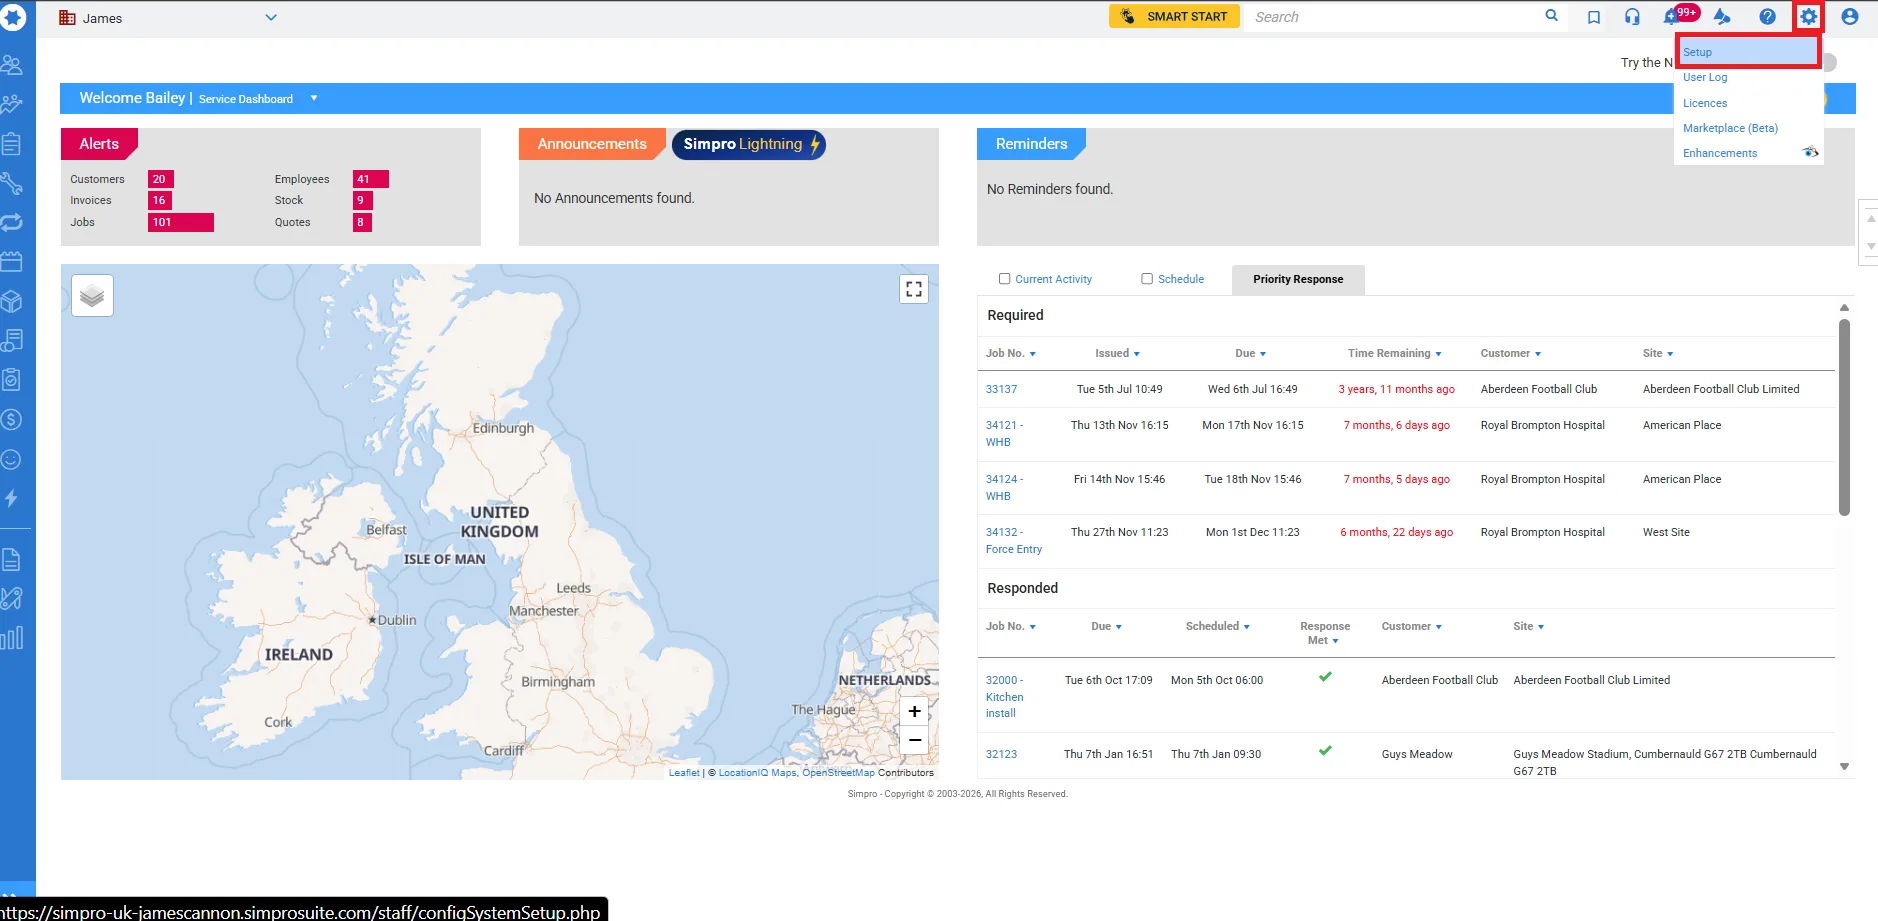Viewport: 1878px width, 921px height.
Task: Zoom in on the map
Action: point(914,711)
